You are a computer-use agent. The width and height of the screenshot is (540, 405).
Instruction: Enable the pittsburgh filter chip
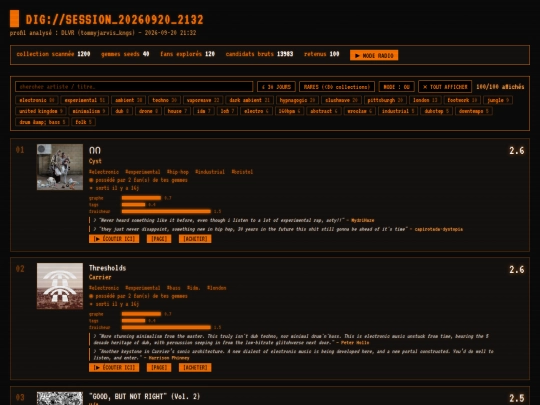point(385,100)
